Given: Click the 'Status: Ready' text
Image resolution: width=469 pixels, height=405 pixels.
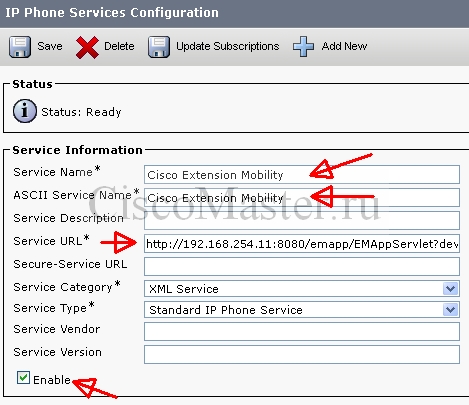Looking at the screenshot, I should 81,112.
